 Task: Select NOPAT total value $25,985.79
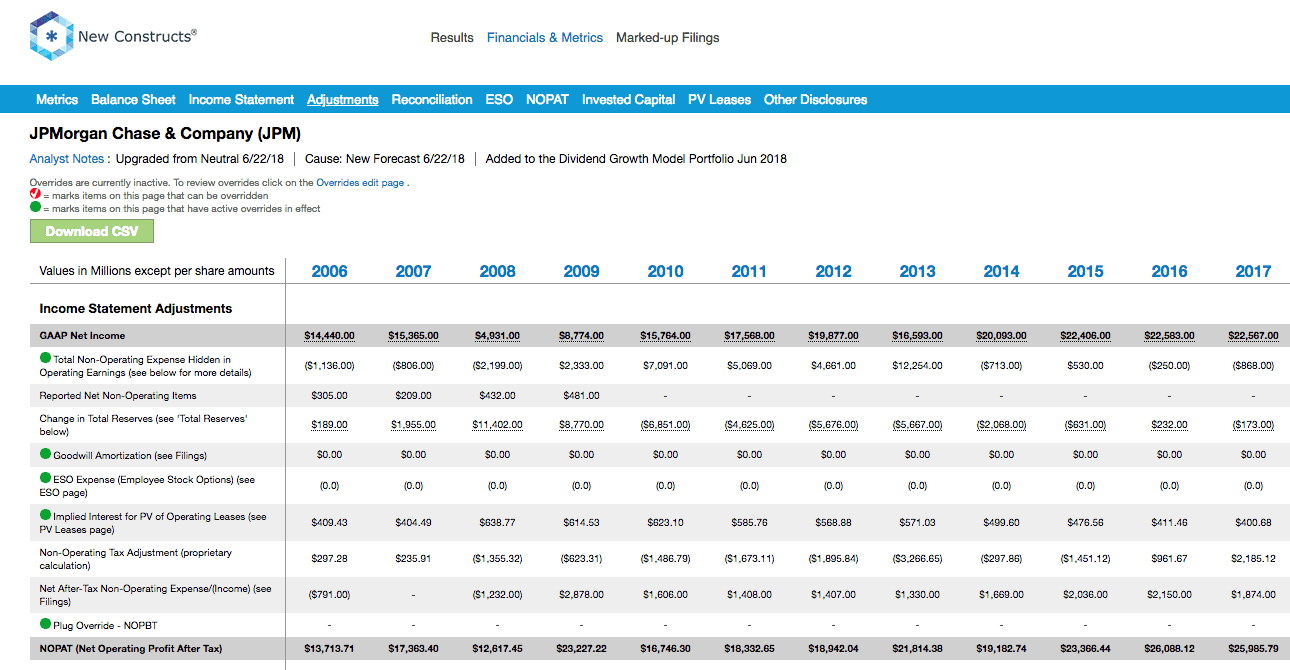pos(1254,649)
